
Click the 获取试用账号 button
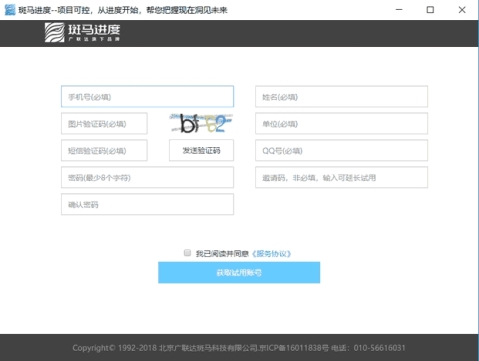tap(239, 273)
